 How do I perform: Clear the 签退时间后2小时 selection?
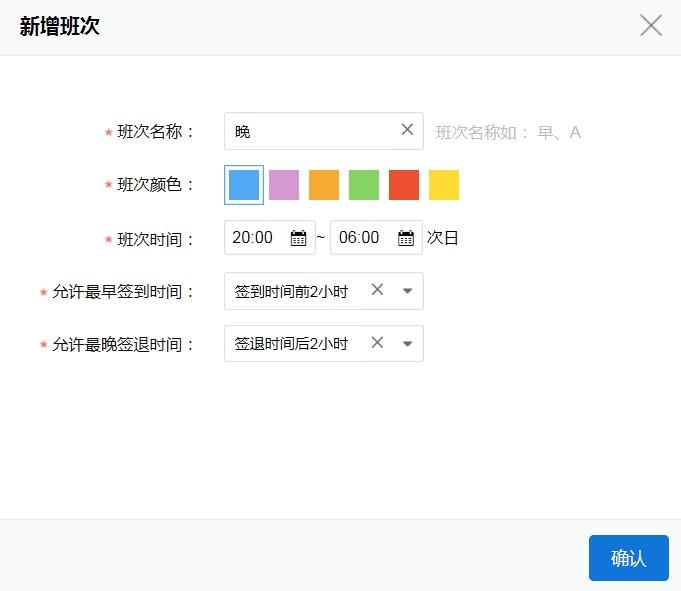(x=377, y=343)
